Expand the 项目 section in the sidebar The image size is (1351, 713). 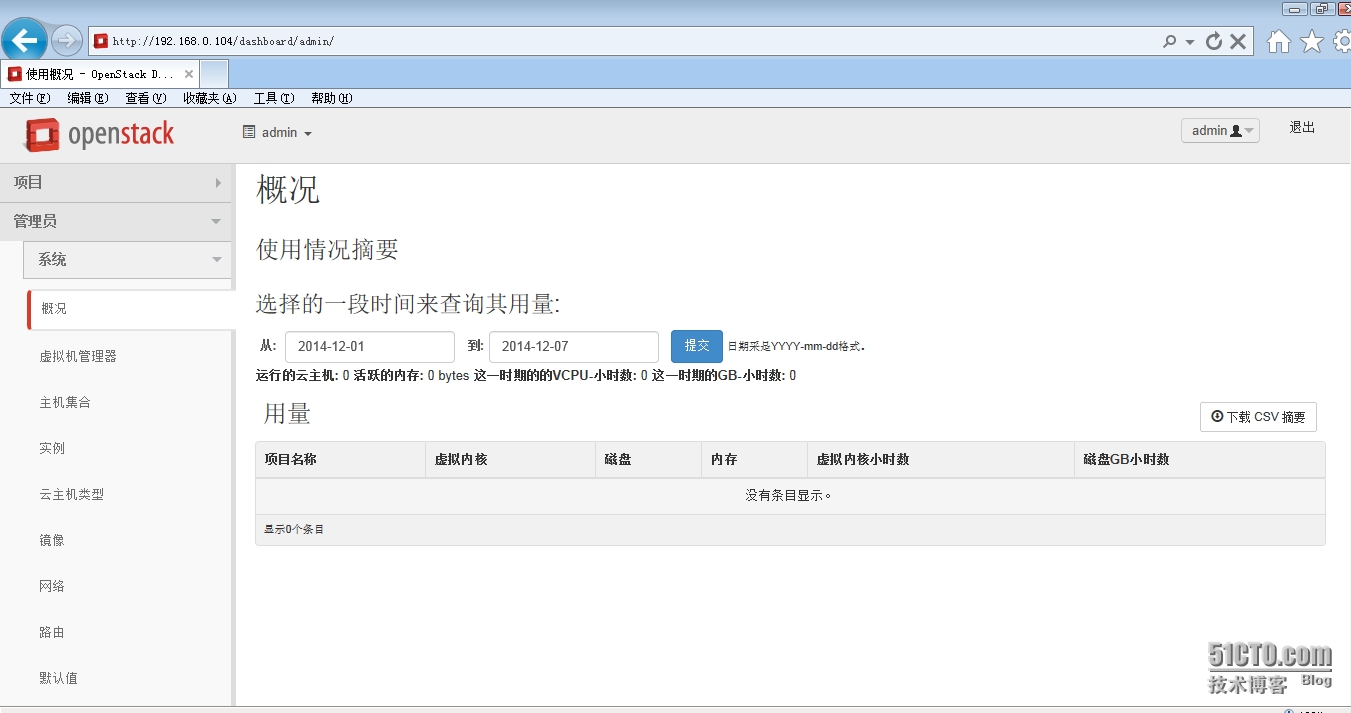point(115,182)
